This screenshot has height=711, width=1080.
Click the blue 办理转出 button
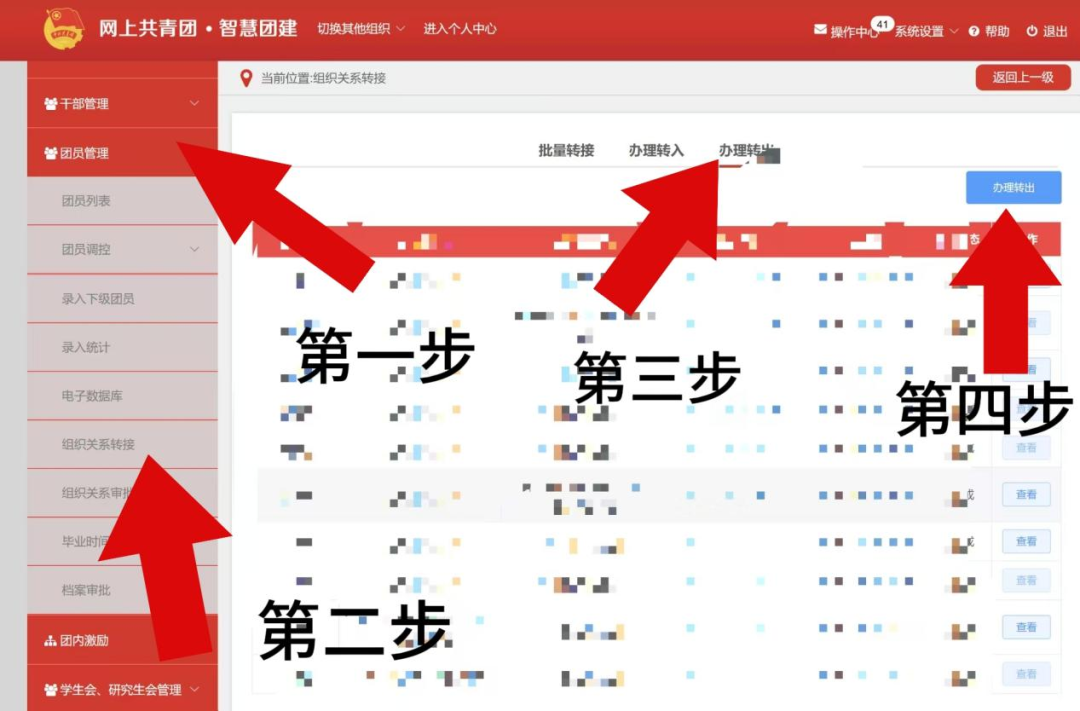pyautogui.click(x=1013, y=187)
